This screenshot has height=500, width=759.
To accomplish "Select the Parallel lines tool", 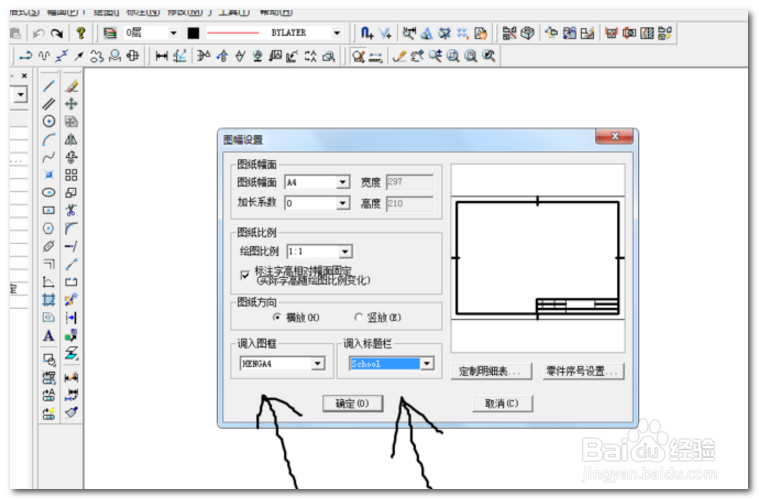I will (x=48, y=104).
